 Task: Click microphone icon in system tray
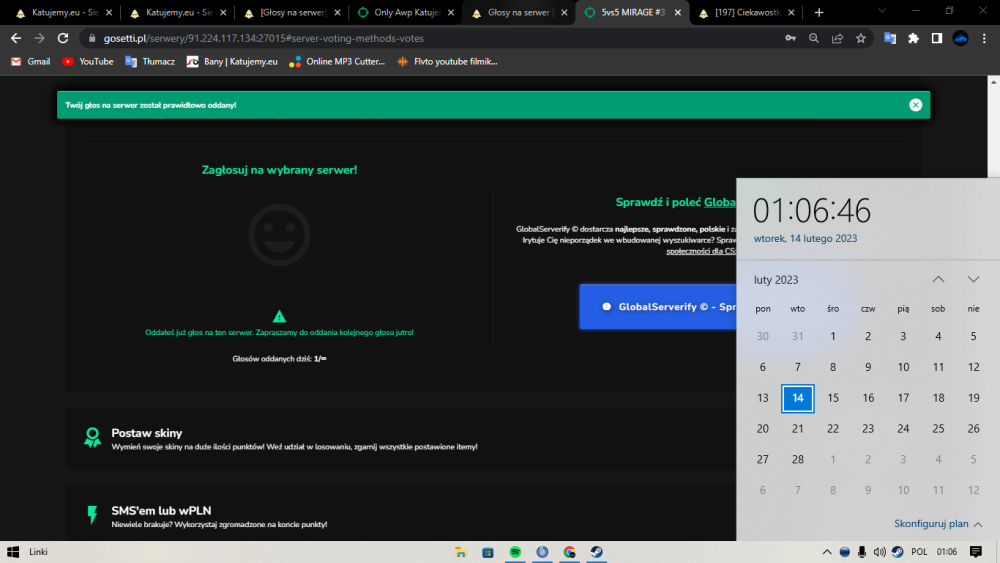click(x=862, y=552)
